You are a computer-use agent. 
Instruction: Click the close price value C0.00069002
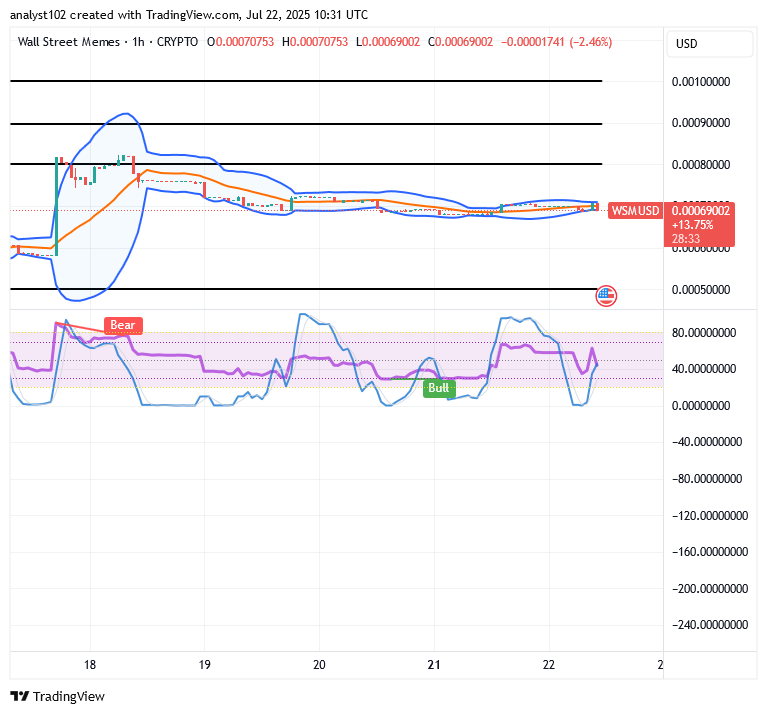[x=460, y=42]
